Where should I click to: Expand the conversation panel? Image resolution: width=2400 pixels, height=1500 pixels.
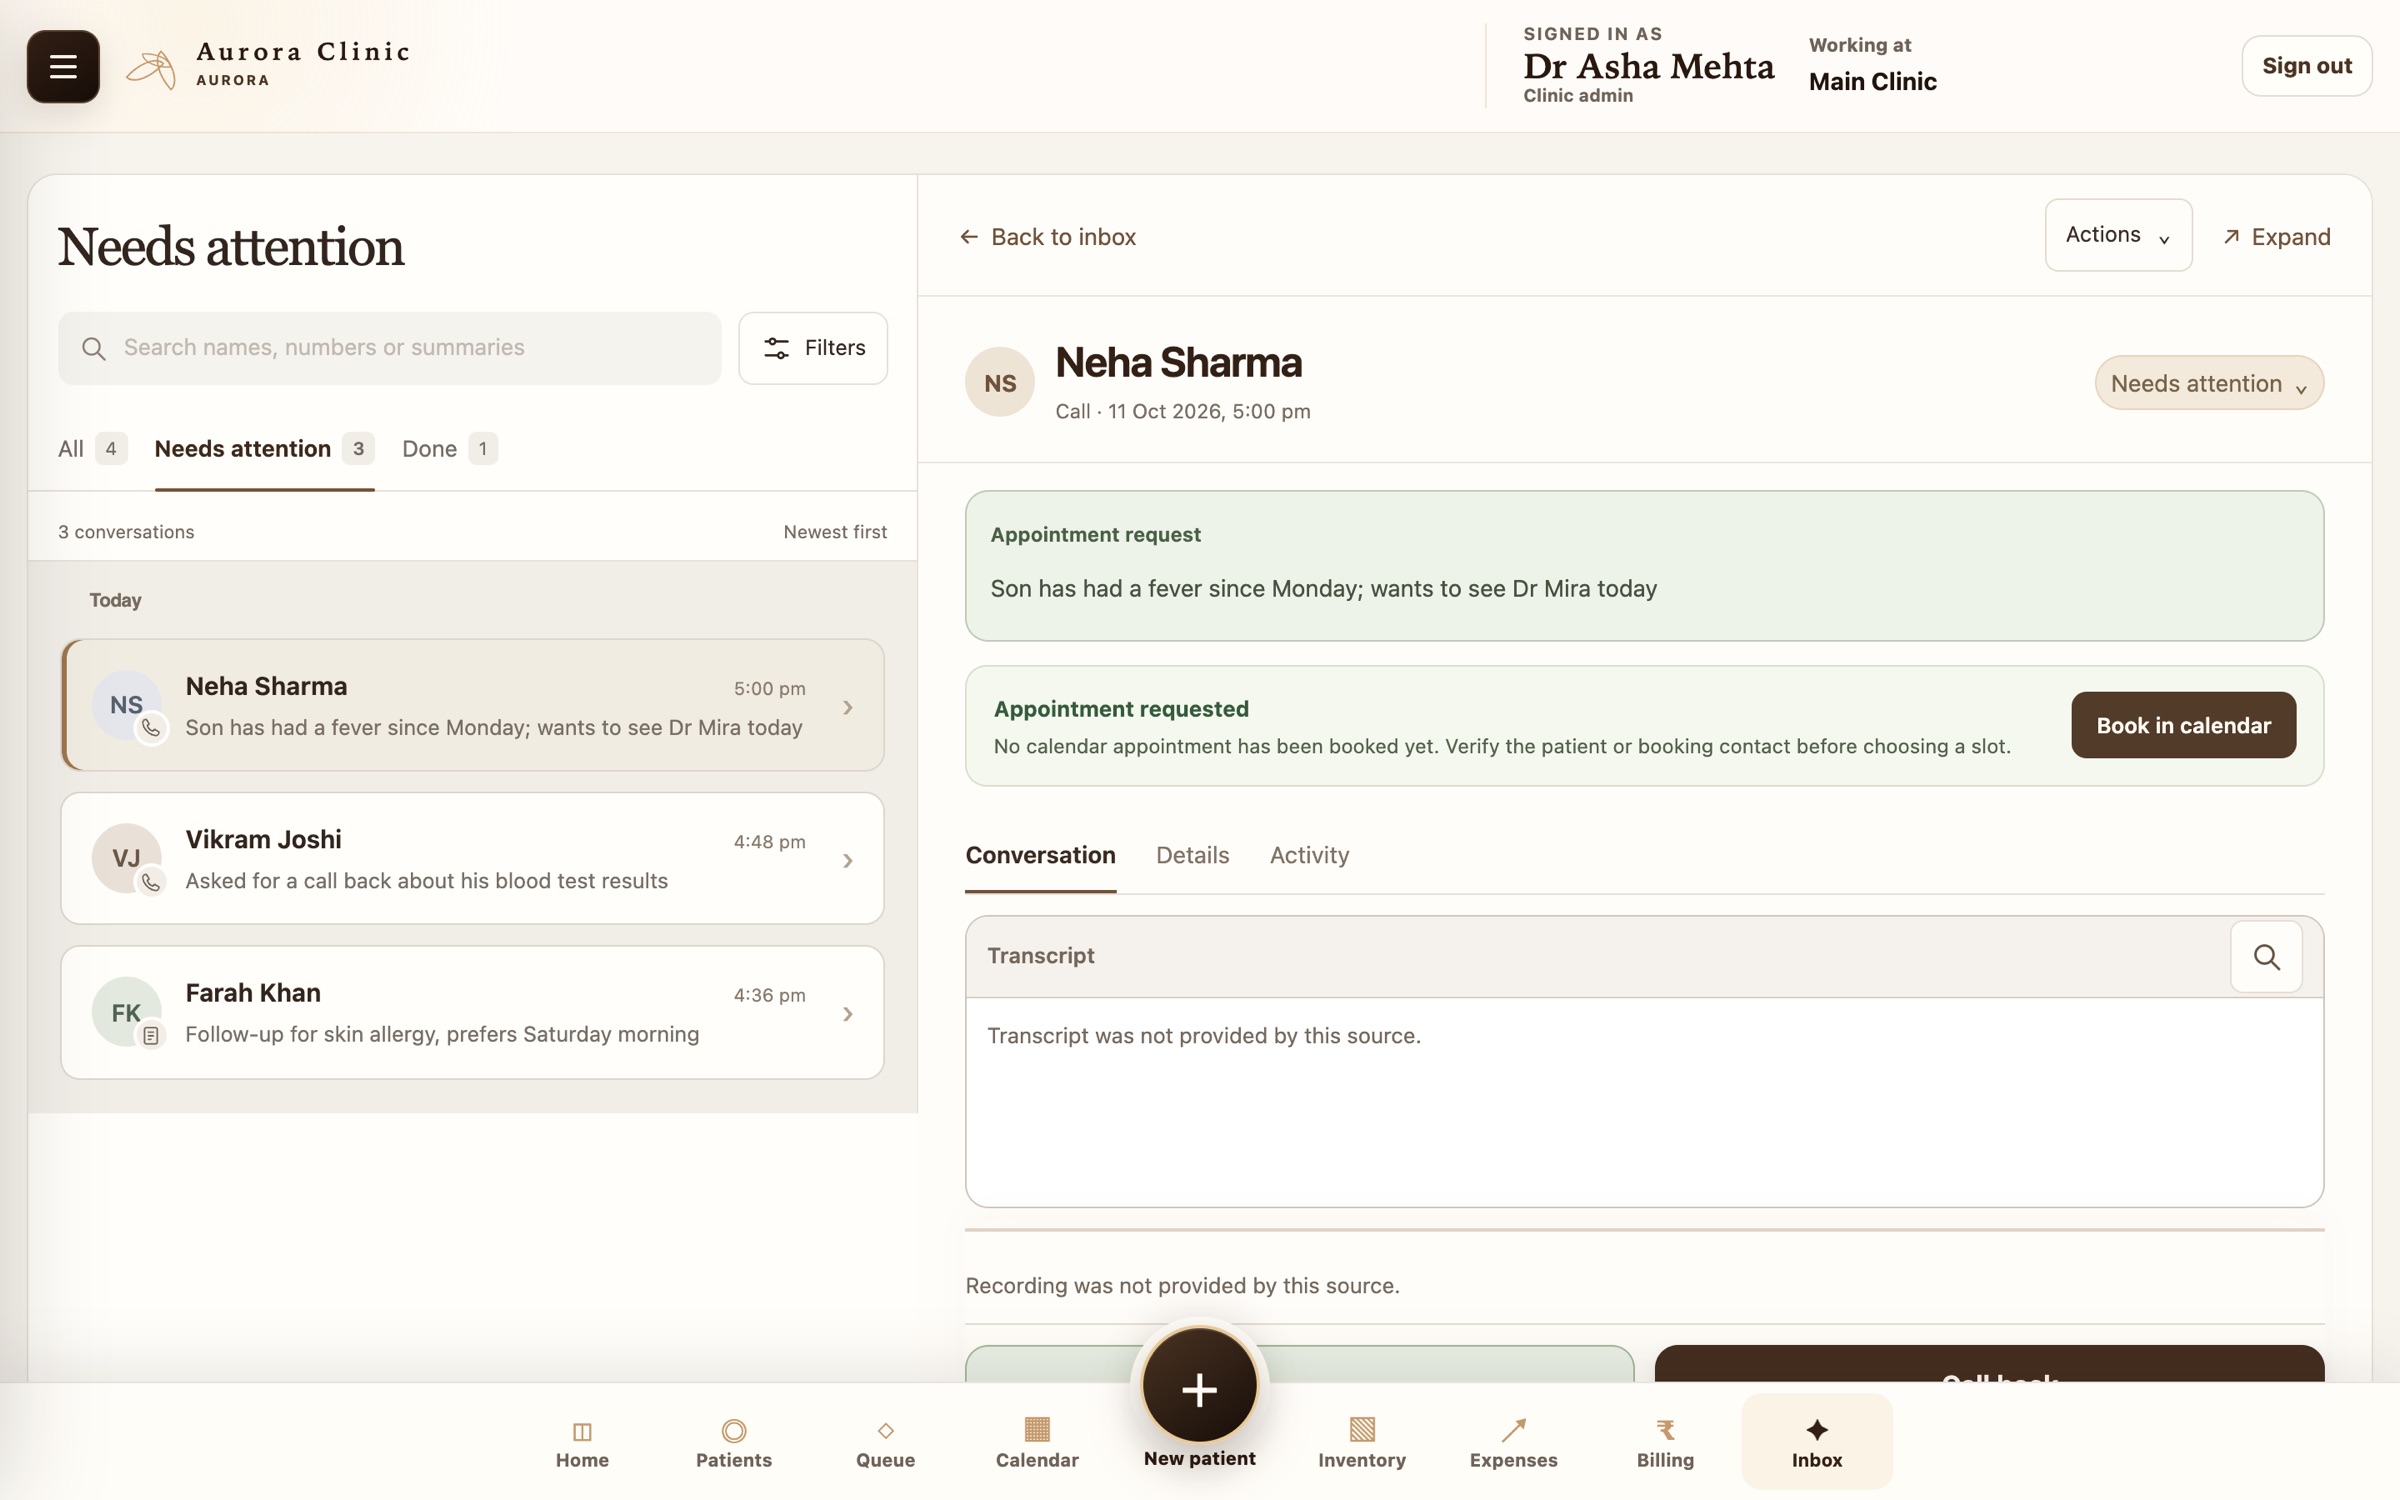[x=2276, y=237]
